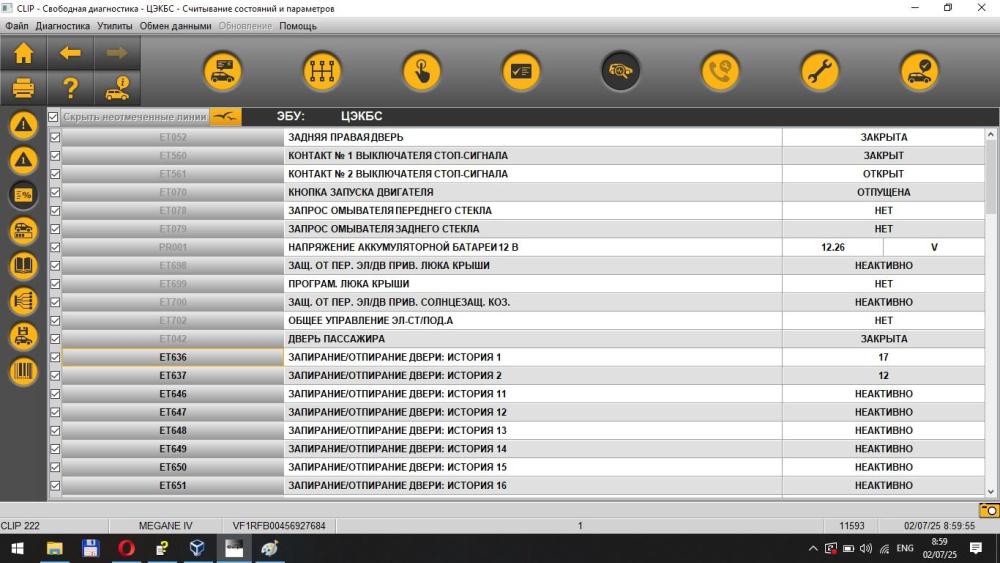1000x563 pixels.
Task: Open the car configuration sidebar icon
Action: tap(24, 231)
